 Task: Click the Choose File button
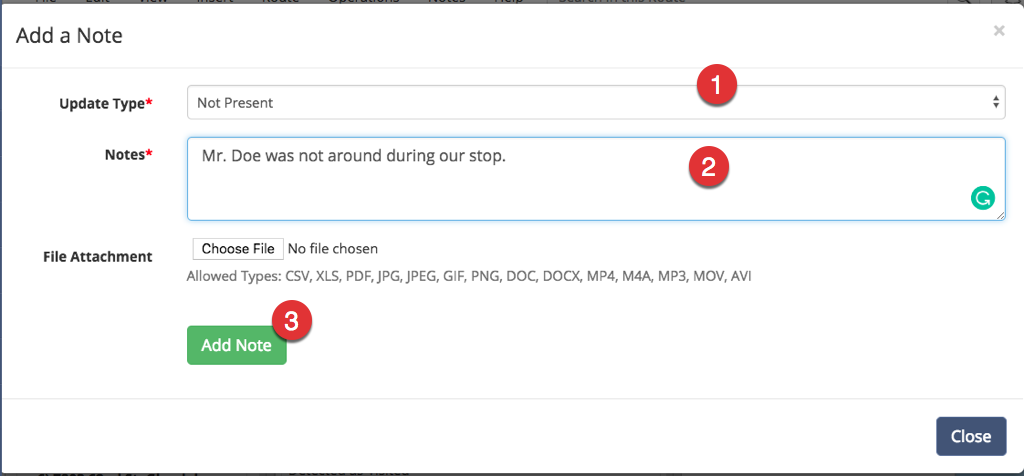point(238,249)
